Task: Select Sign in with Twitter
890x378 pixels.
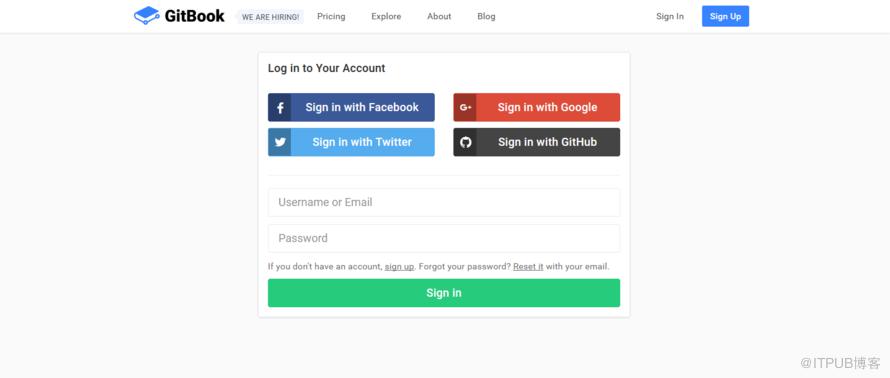Action: 351,142
